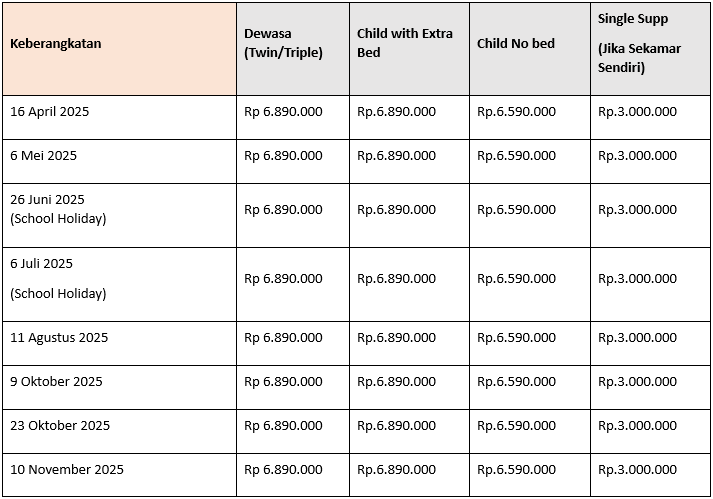Select Child No bed price for 6 Mei

516,156
